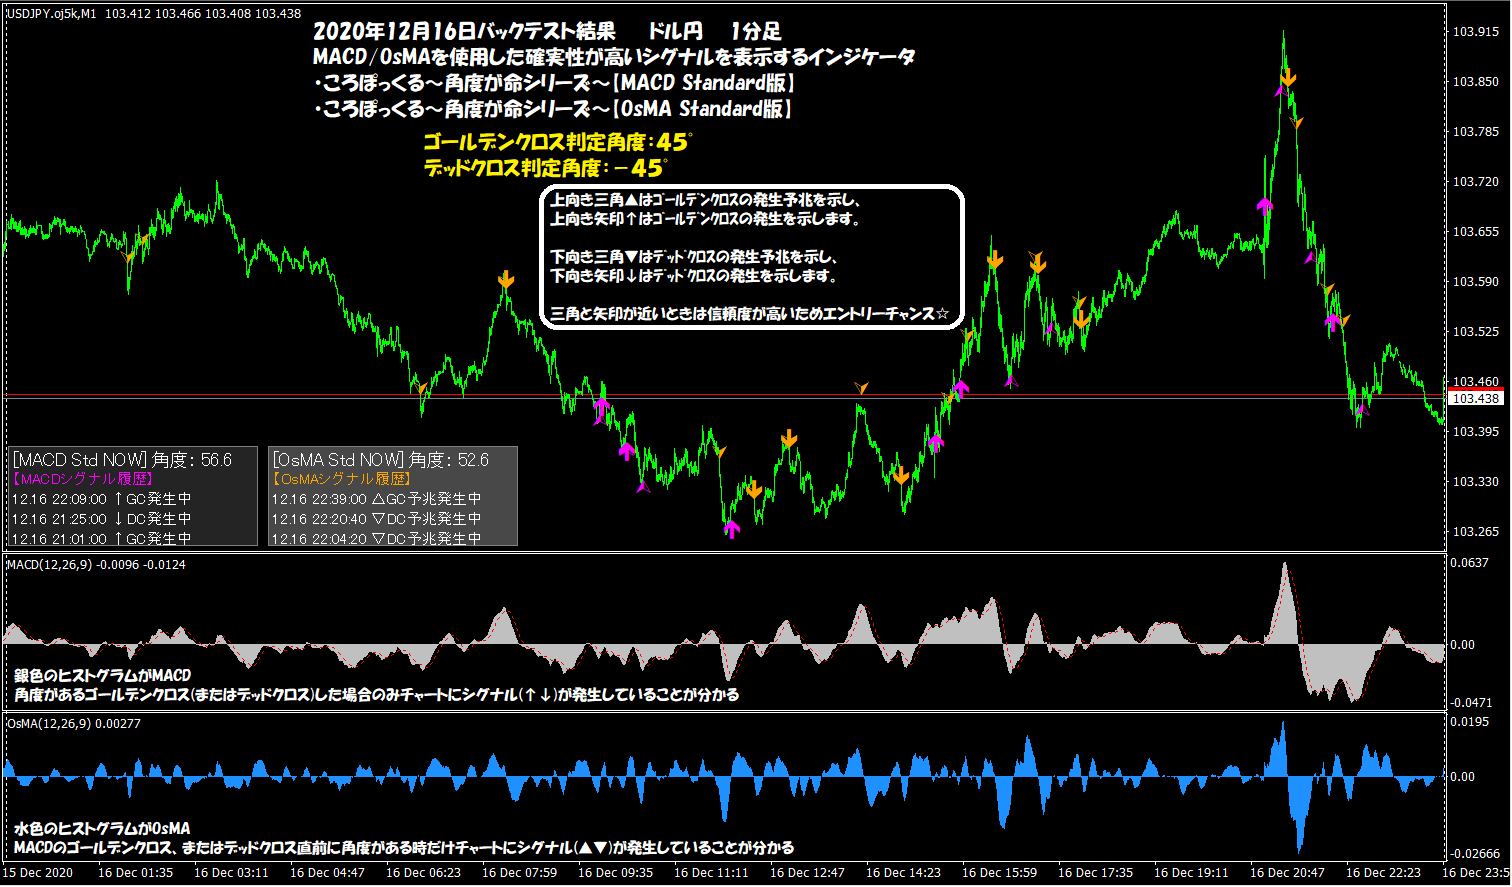Click the '[OsMA Standard版]' series line
The width and height of the screenshot is (1512, 887).
click(553, 109)
